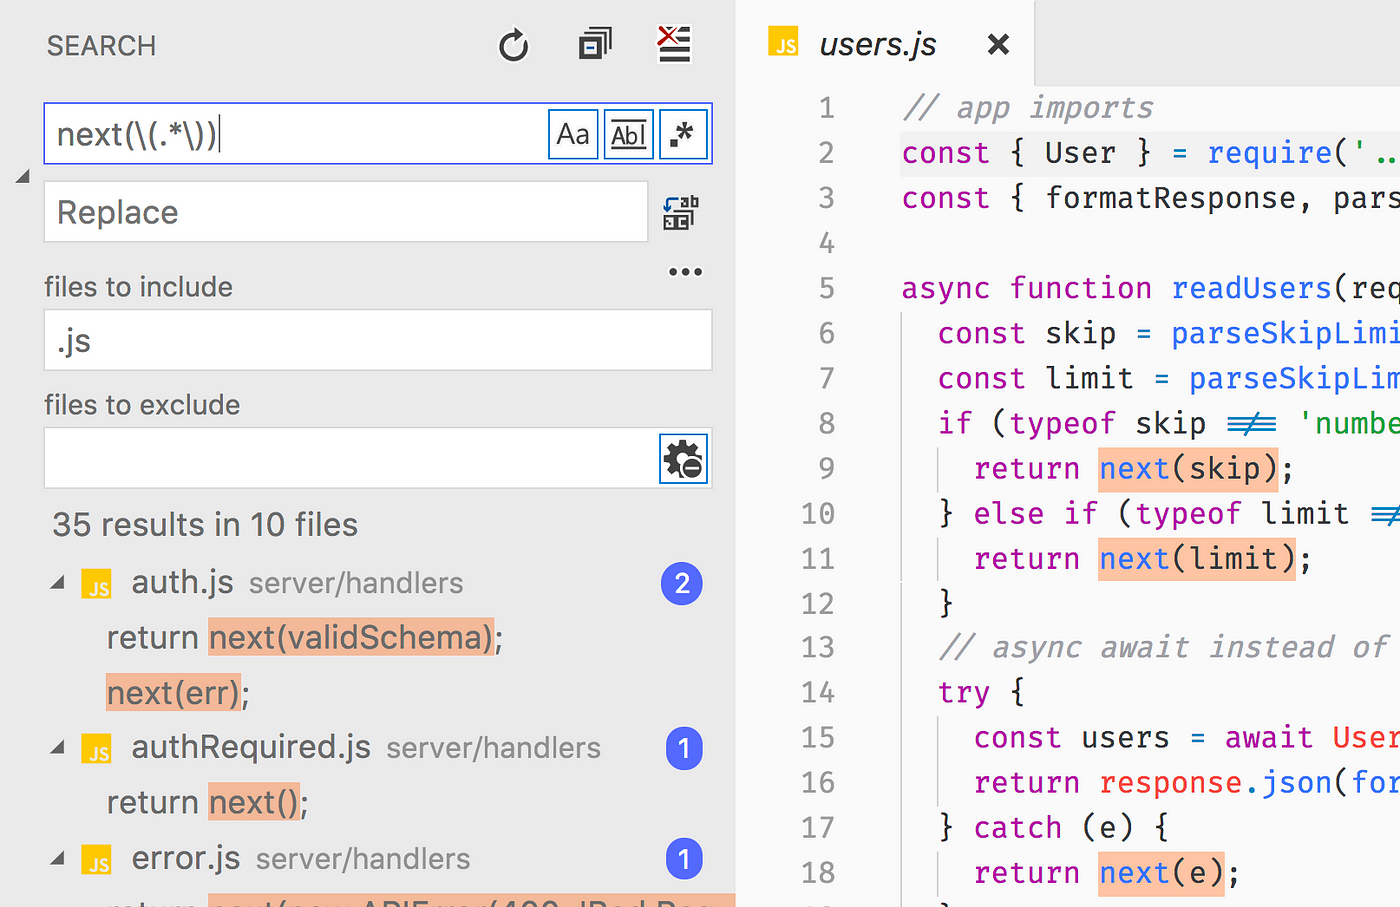The height and width of the screenshot is (907, 1400).
Task: Click authRequired.js result count badge
Action: click(684, 748)
